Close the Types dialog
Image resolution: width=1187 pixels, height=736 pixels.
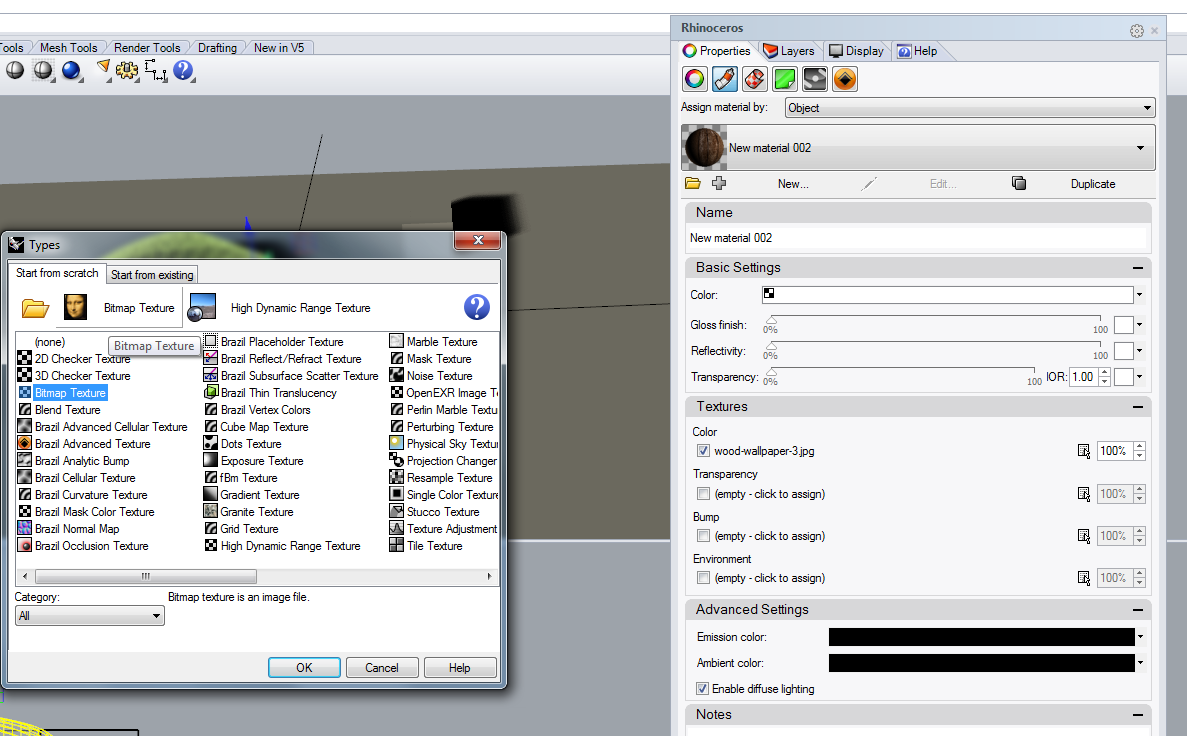tap(478, 240)
